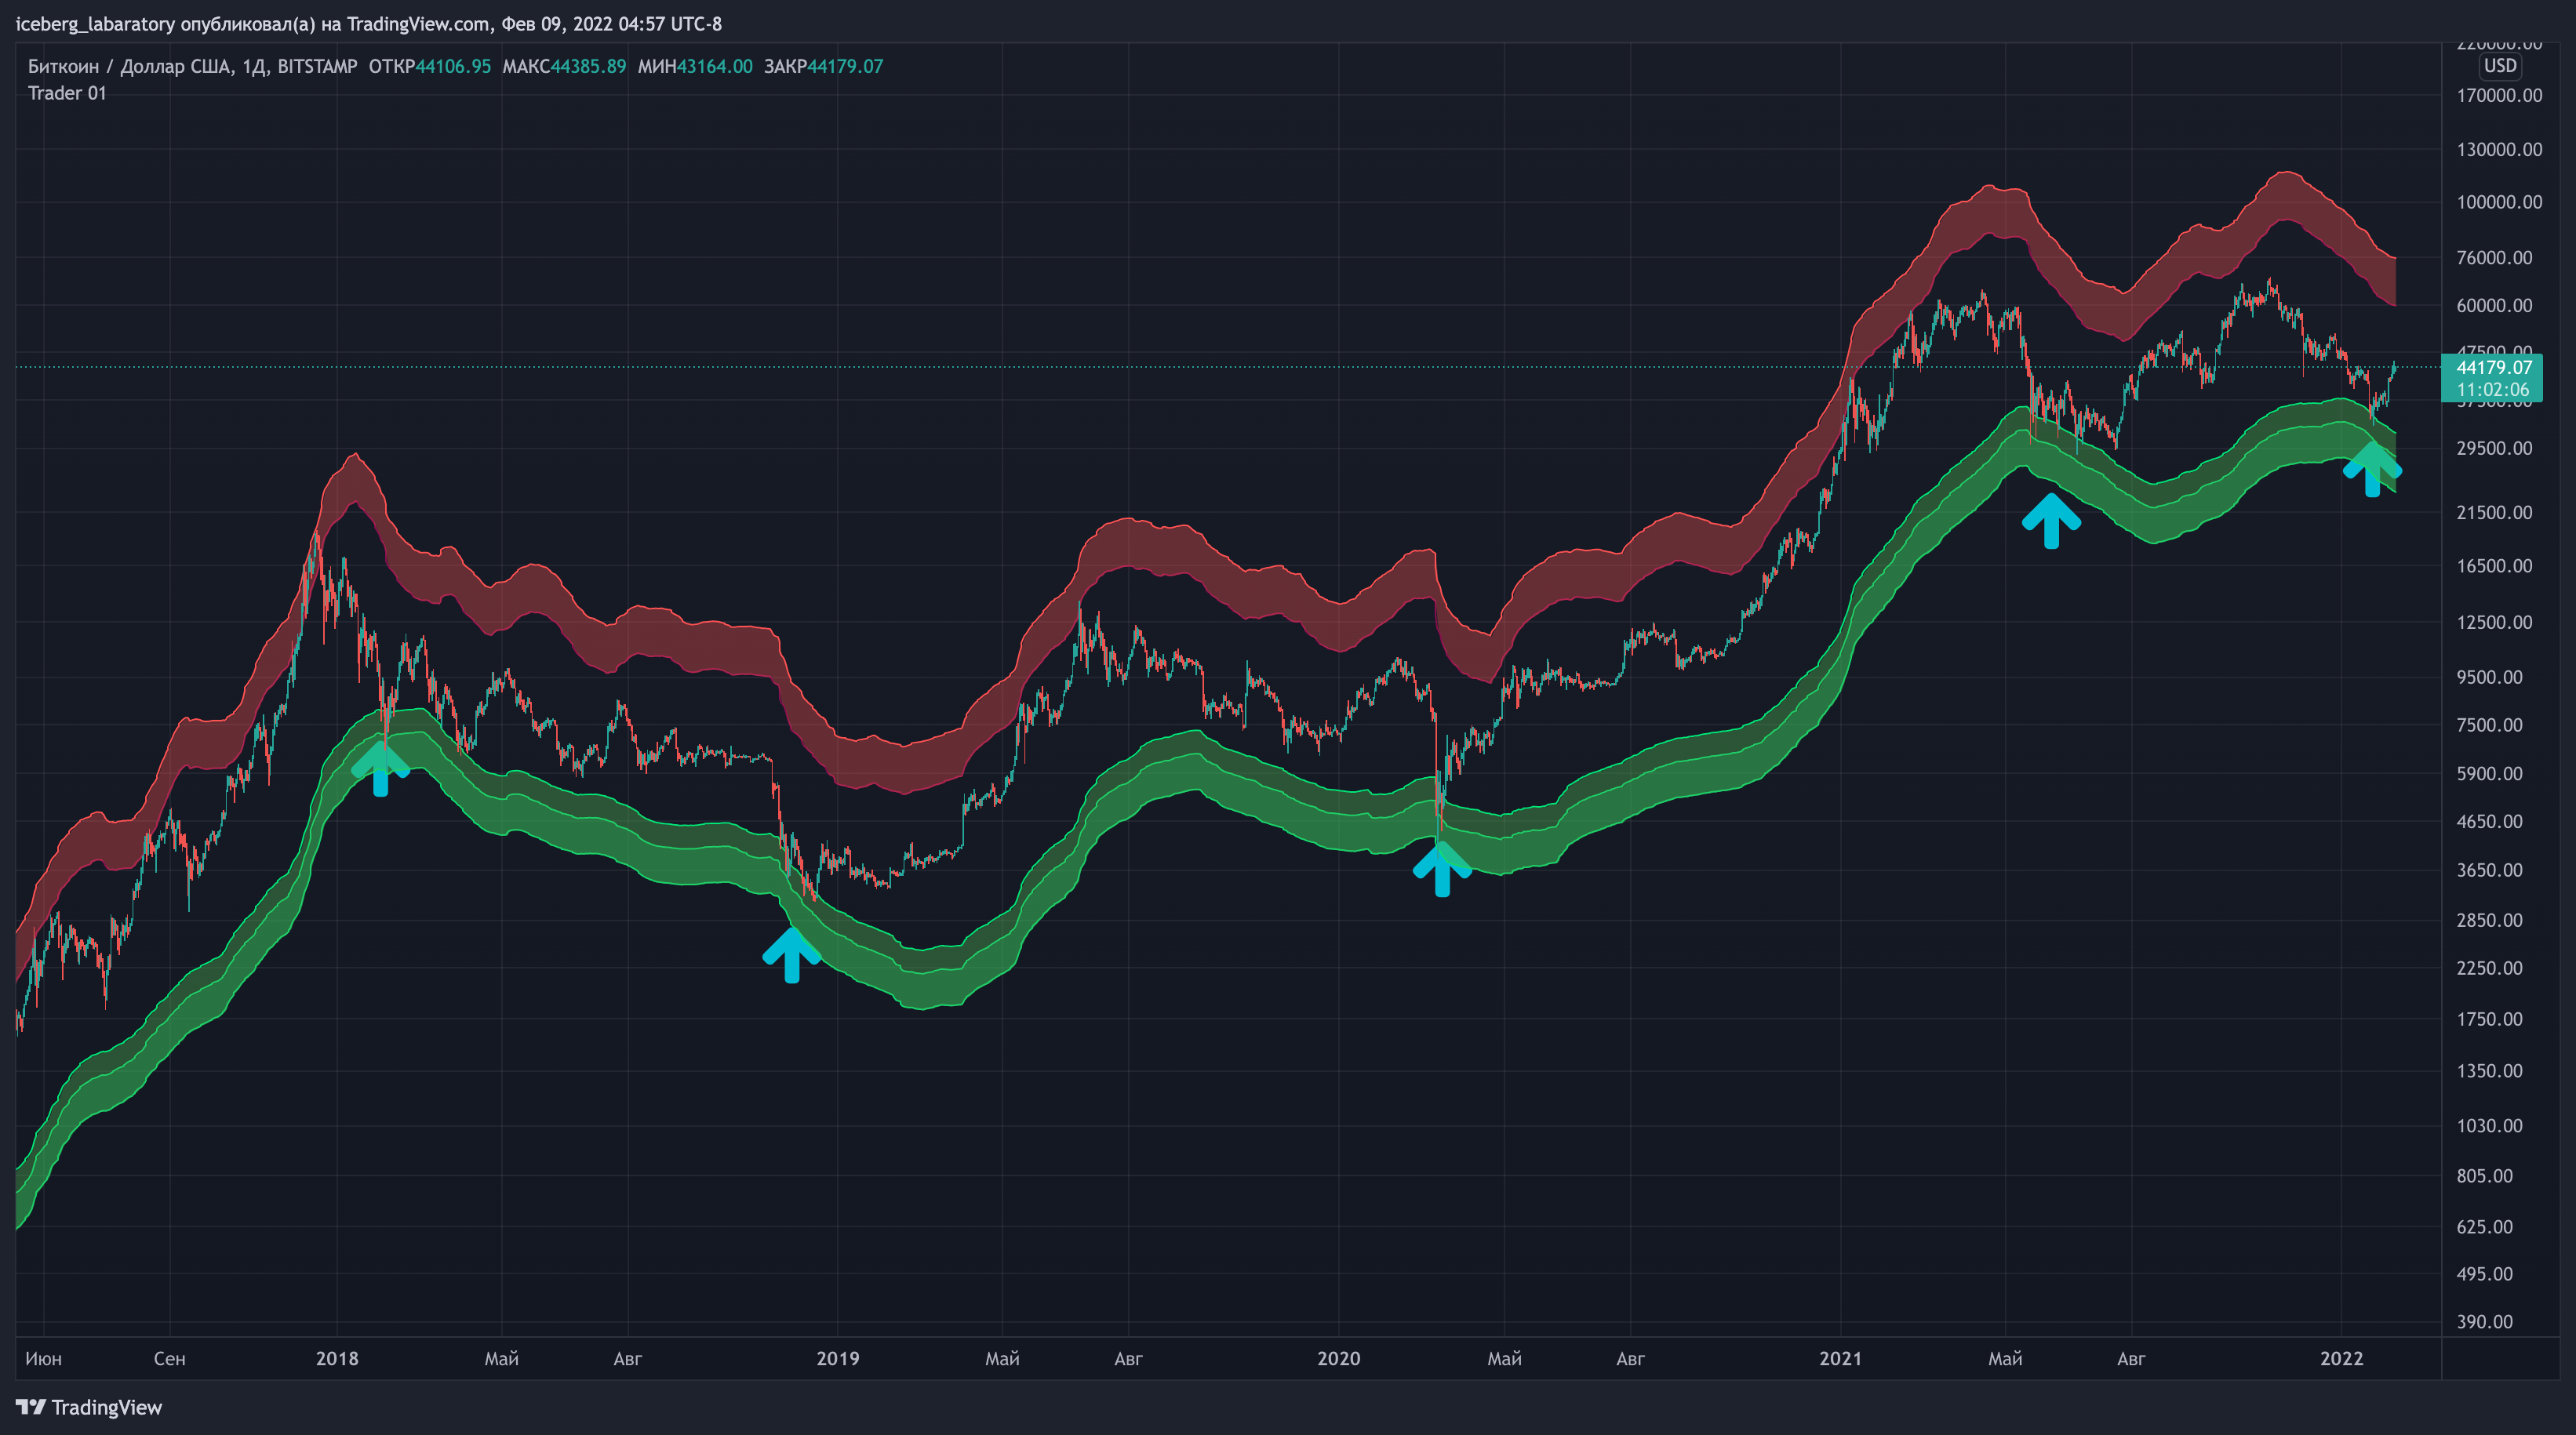Select the Trader 01 indicator label
The height and width of the screenshot is (1435, 2576).
67,93
